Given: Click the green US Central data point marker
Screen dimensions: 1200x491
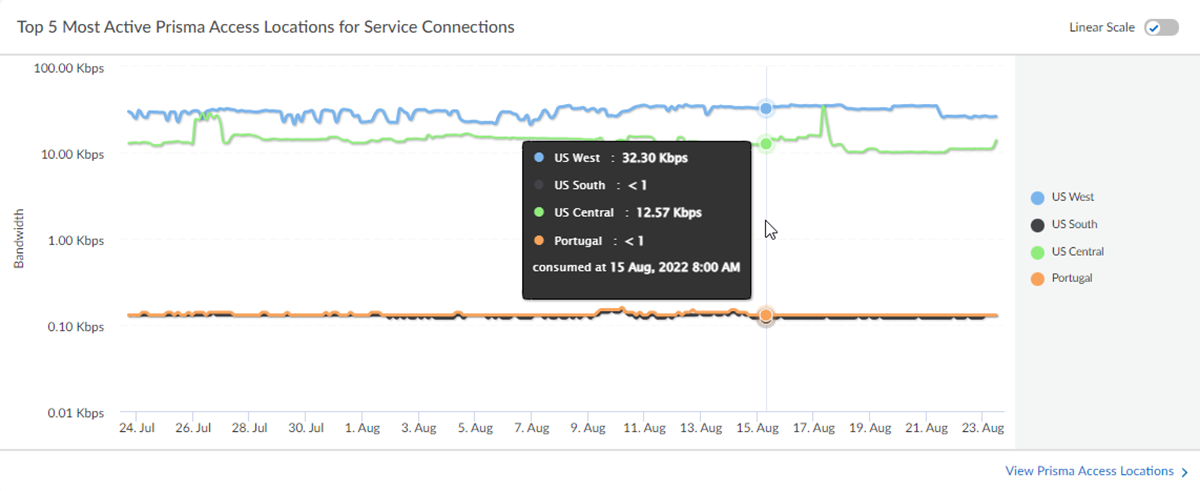Looking at the screenshot, I should [x=766, y=144].
